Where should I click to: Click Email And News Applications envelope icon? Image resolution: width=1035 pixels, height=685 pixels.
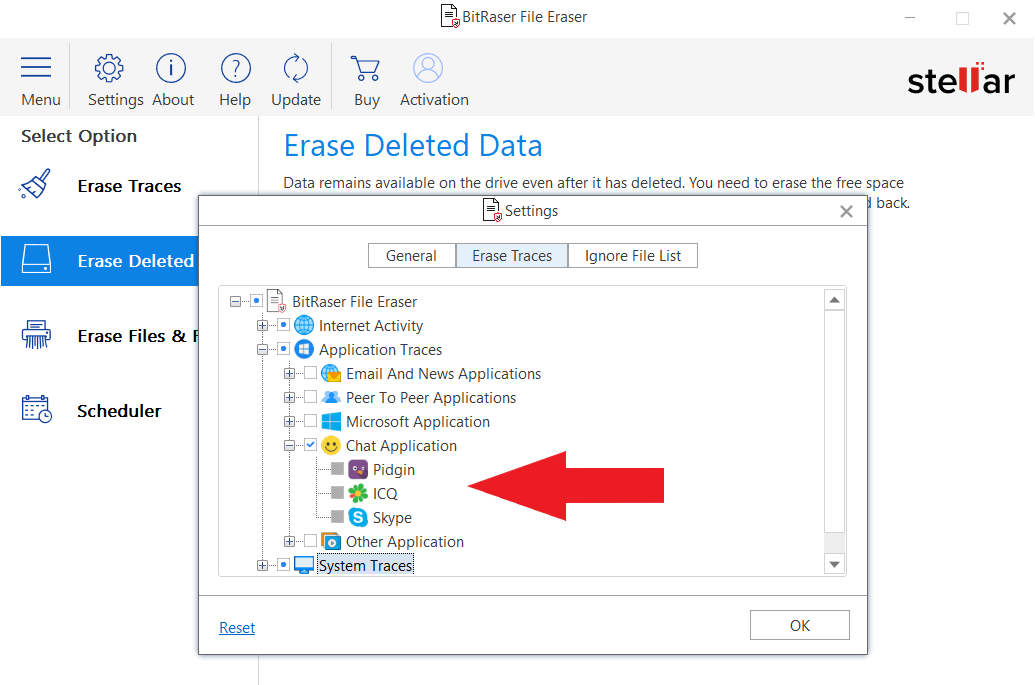(331, 373)
